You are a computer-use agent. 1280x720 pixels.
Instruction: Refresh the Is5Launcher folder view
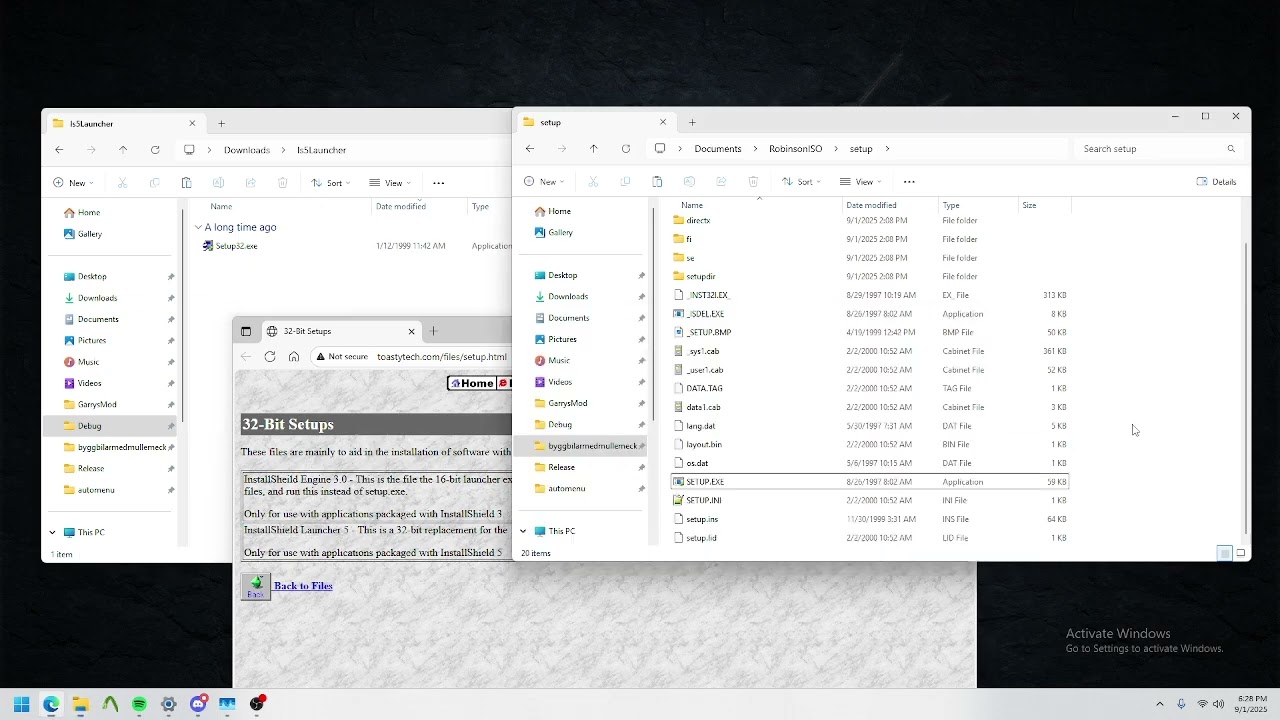tap(155, 150)
